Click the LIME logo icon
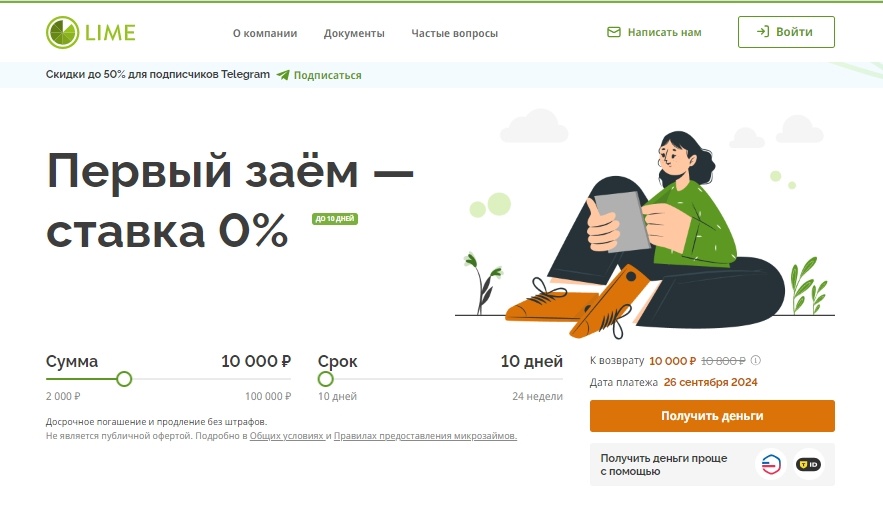 point(63,32)
